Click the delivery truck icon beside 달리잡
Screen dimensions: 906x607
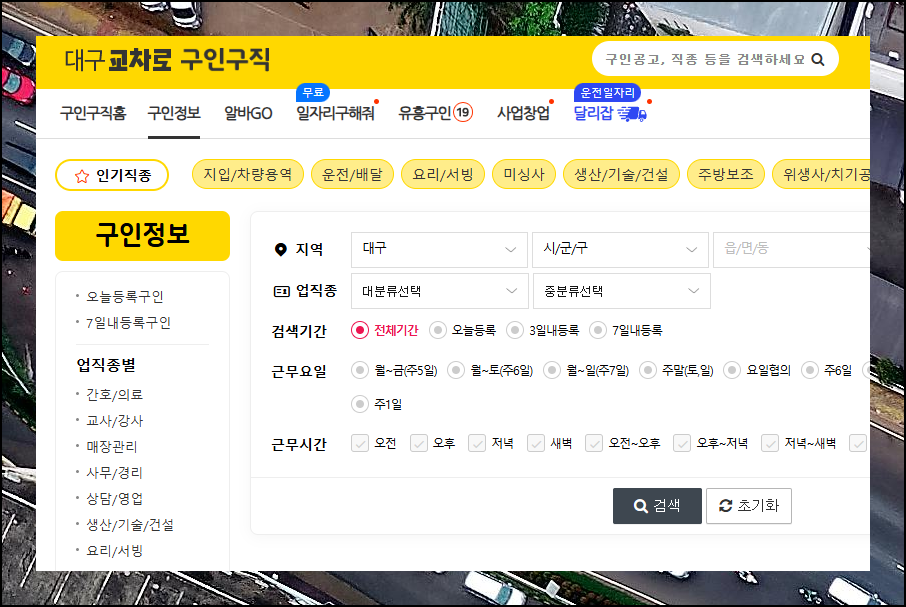(x=632, y=114)
